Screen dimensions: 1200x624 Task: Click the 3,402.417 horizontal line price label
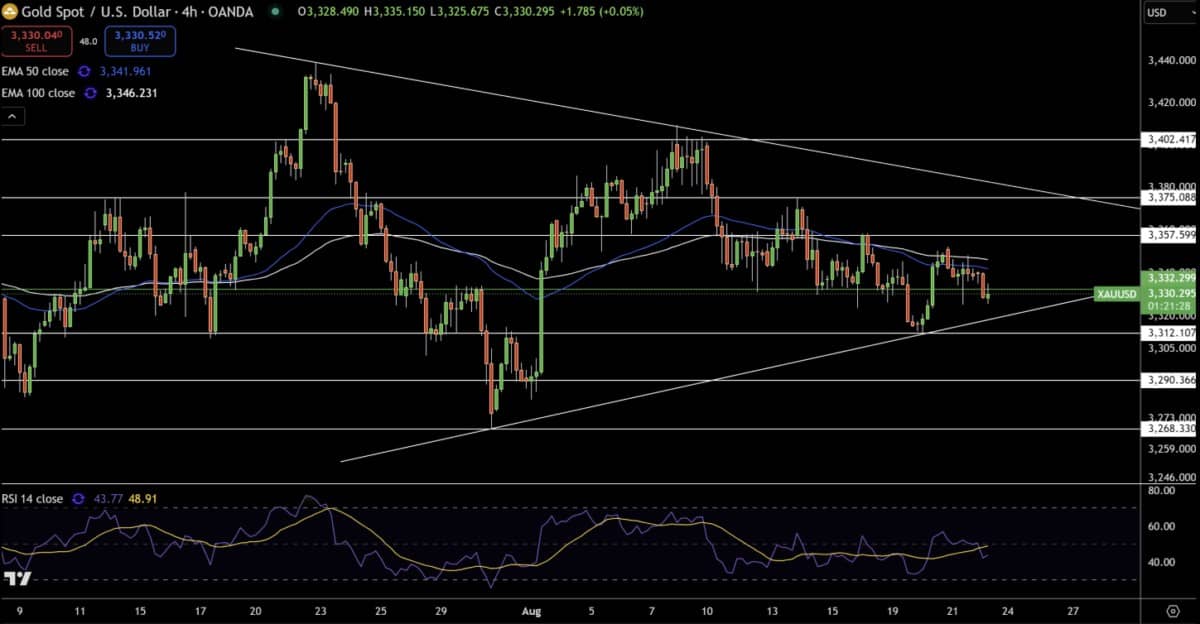click(1168, 140)
